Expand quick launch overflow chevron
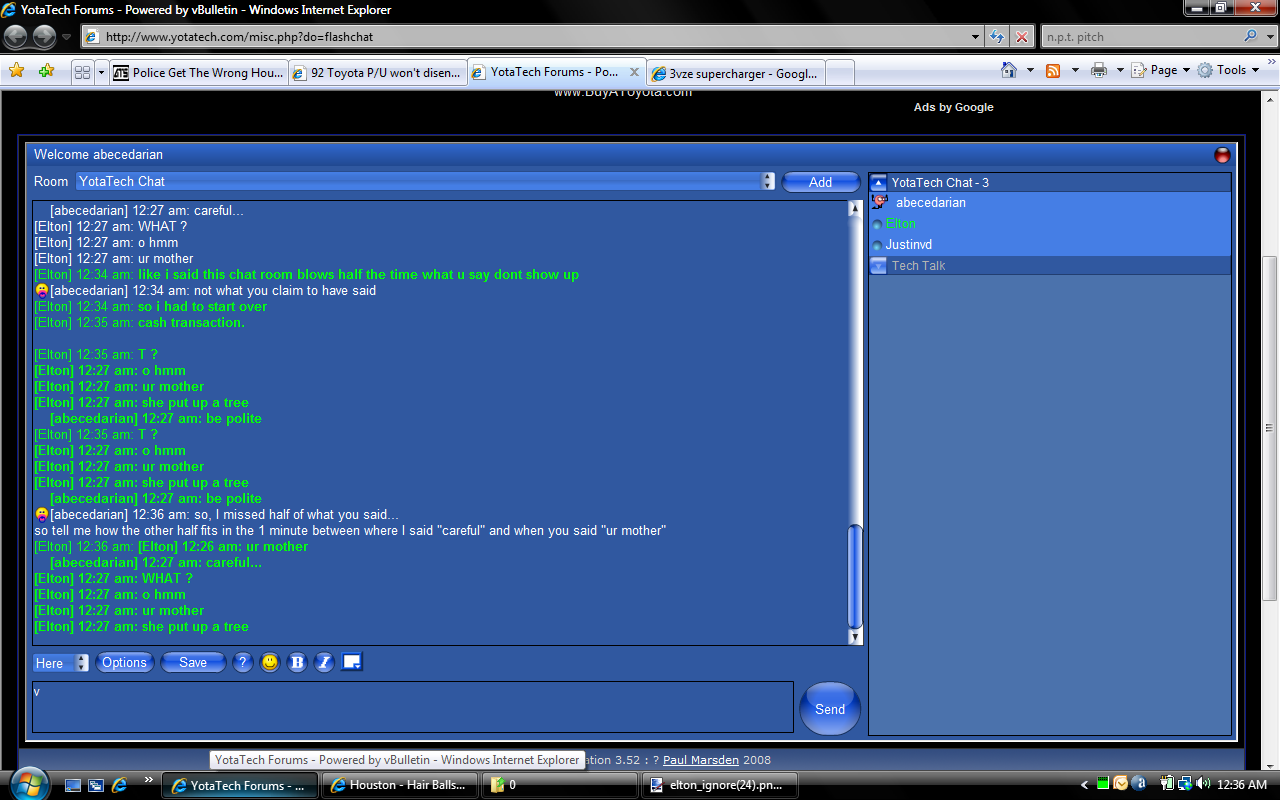 coord(149,779)
